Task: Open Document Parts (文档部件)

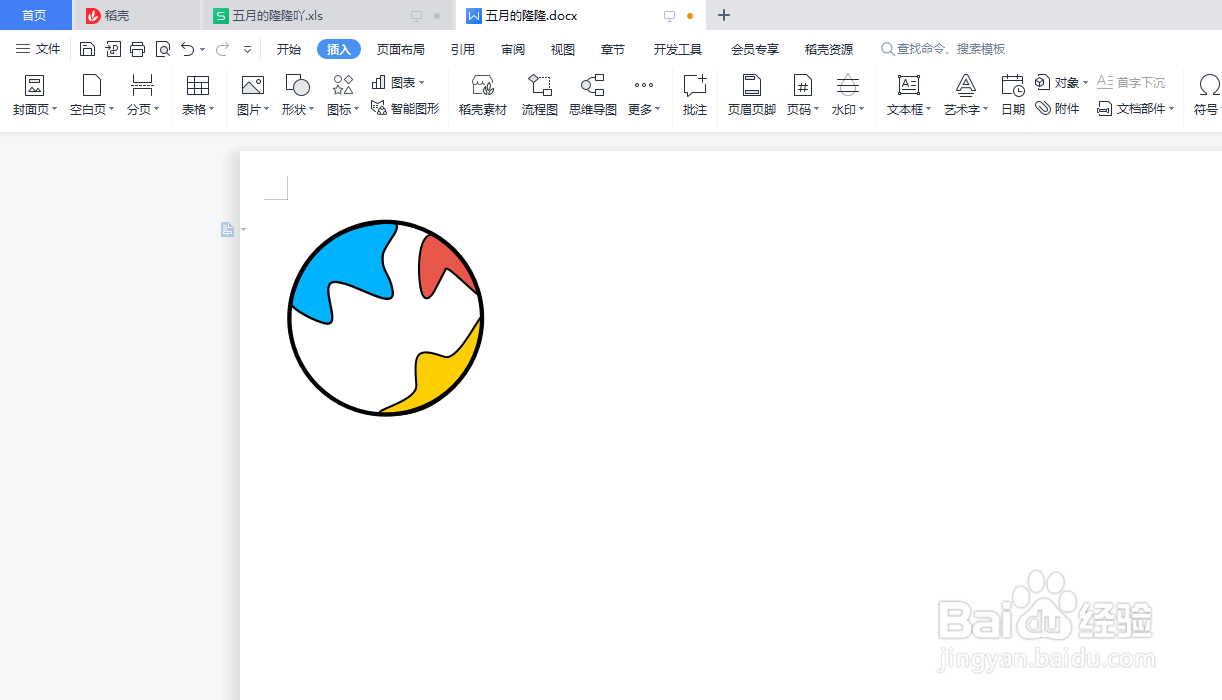Action: point(1136,108)
